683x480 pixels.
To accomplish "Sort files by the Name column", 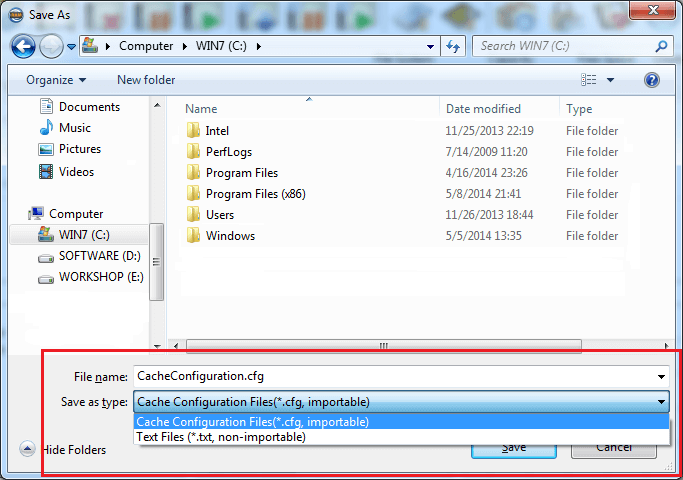I will click(x=201, y=109).
